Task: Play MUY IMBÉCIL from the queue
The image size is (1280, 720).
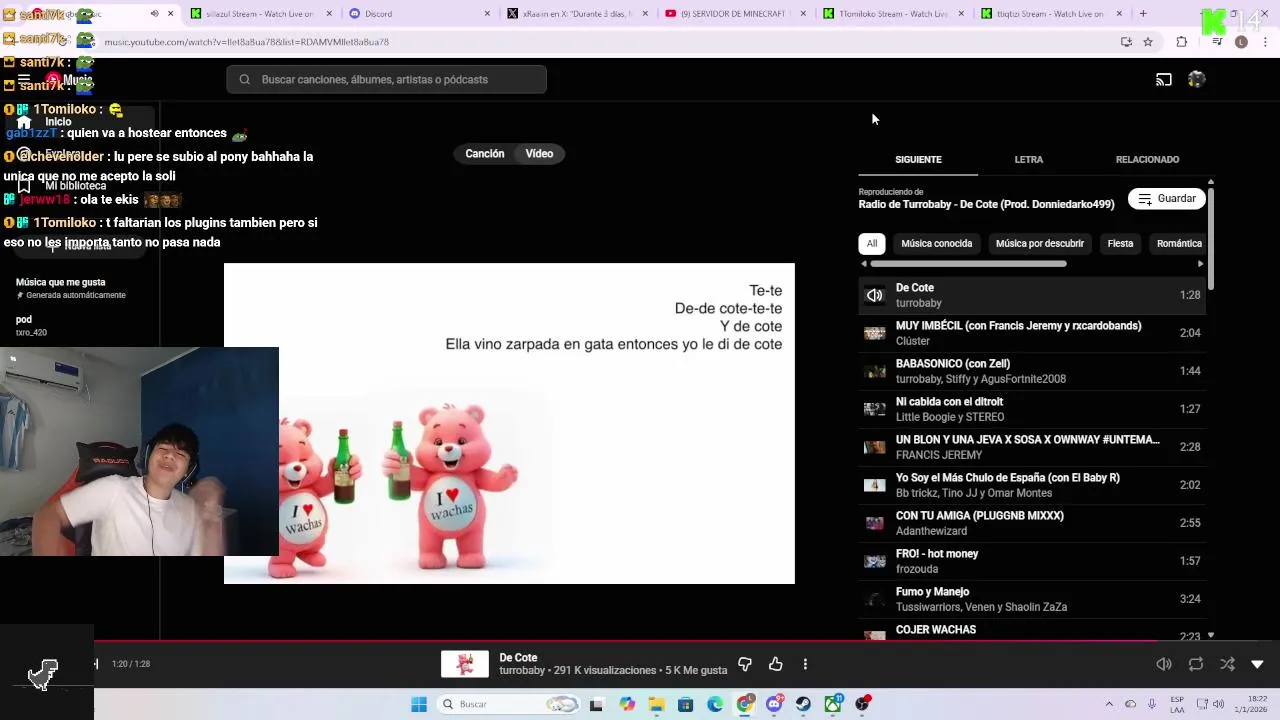Action: 1032,333
